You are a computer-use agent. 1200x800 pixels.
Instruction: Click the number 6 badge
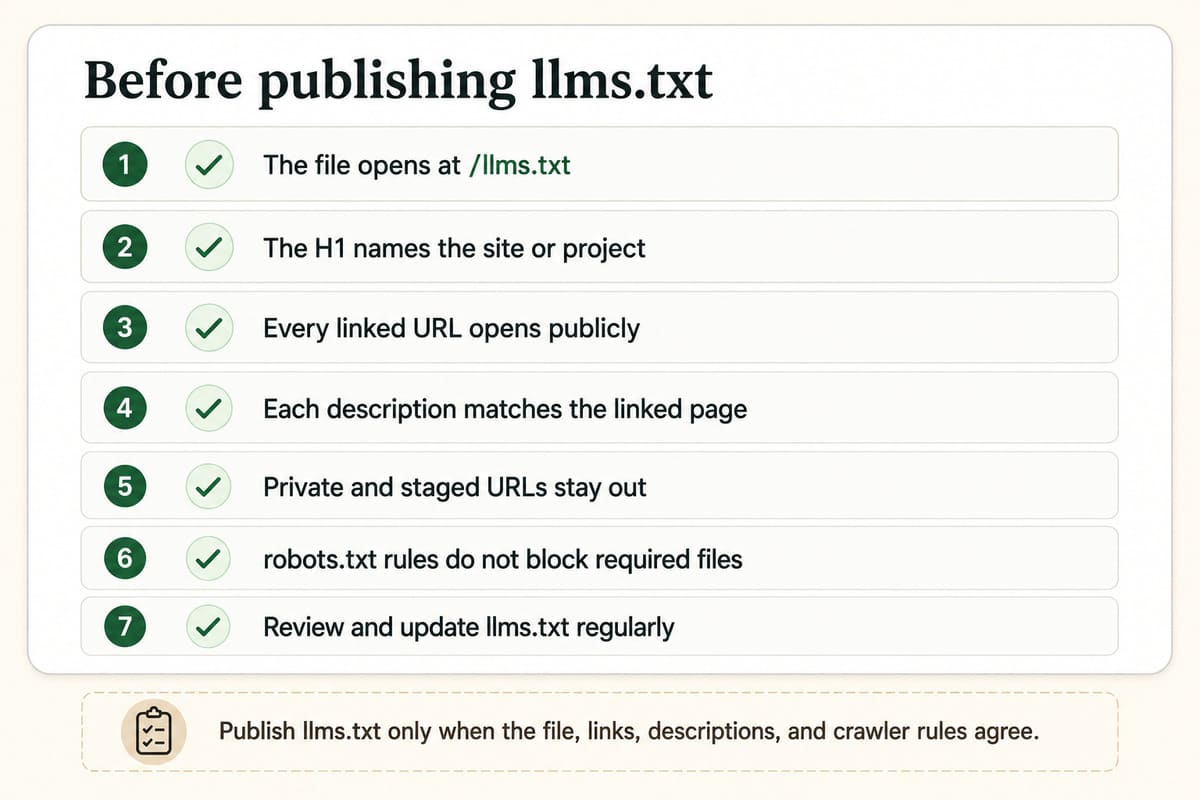coord(124,558)
